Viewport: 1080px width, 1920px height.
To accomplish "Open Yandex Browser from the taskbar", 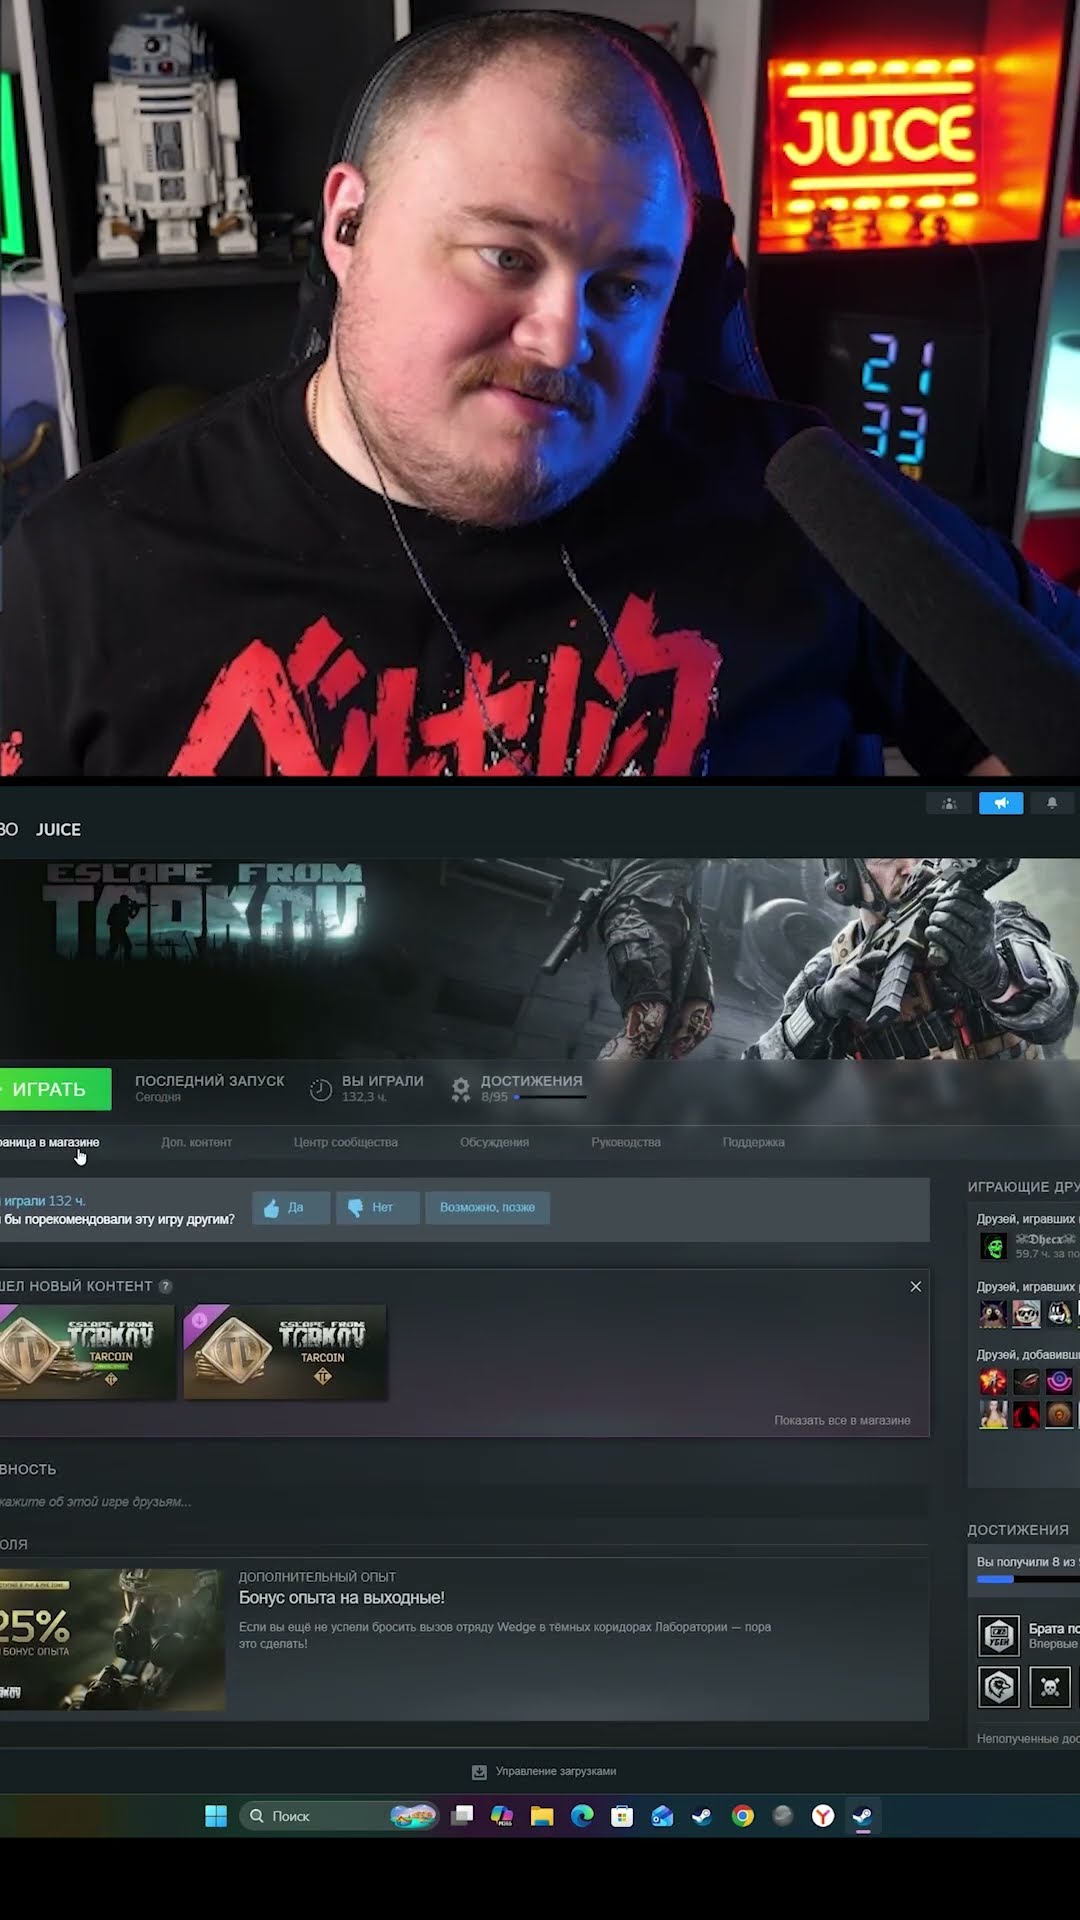I will pos(822,1816).
